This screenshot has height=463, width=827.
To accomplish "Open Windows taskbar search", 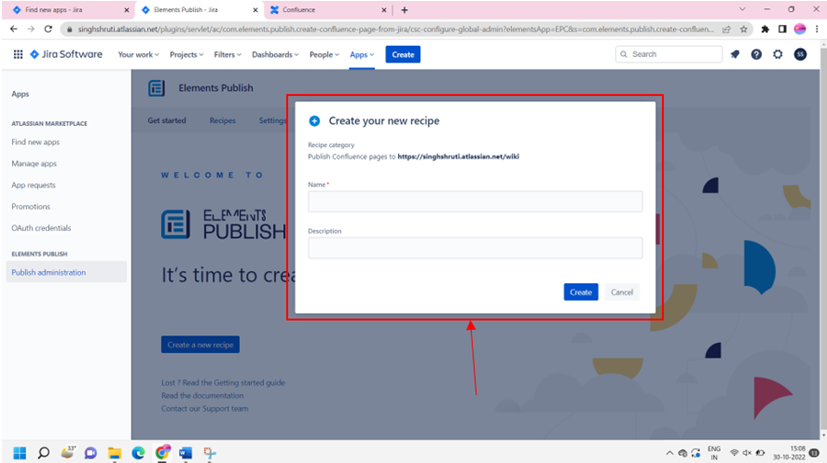I will (44, 453).
